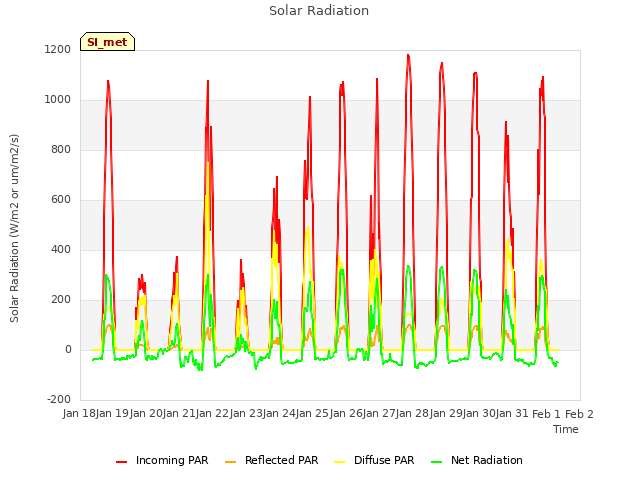Click the Jan 27 x-axis label
Viewport: 640px width, 480px height.
pyautogui.click(x=379, y=414)
